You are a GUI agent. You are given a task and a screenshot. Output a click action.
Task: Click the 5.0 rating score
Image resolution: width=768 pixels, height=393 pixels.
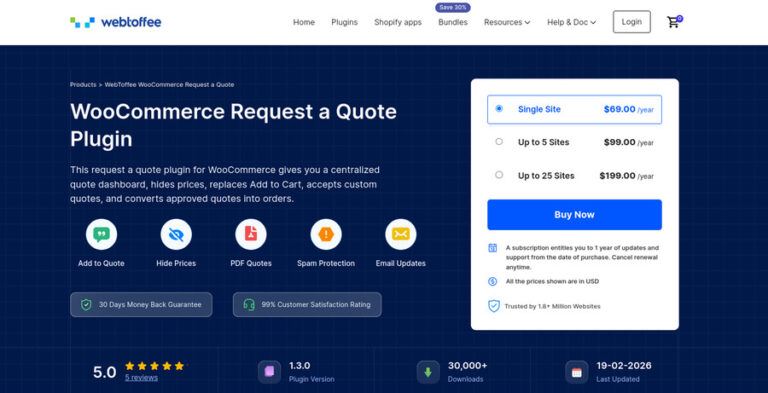pyautogui.click(x=105, y=372)
